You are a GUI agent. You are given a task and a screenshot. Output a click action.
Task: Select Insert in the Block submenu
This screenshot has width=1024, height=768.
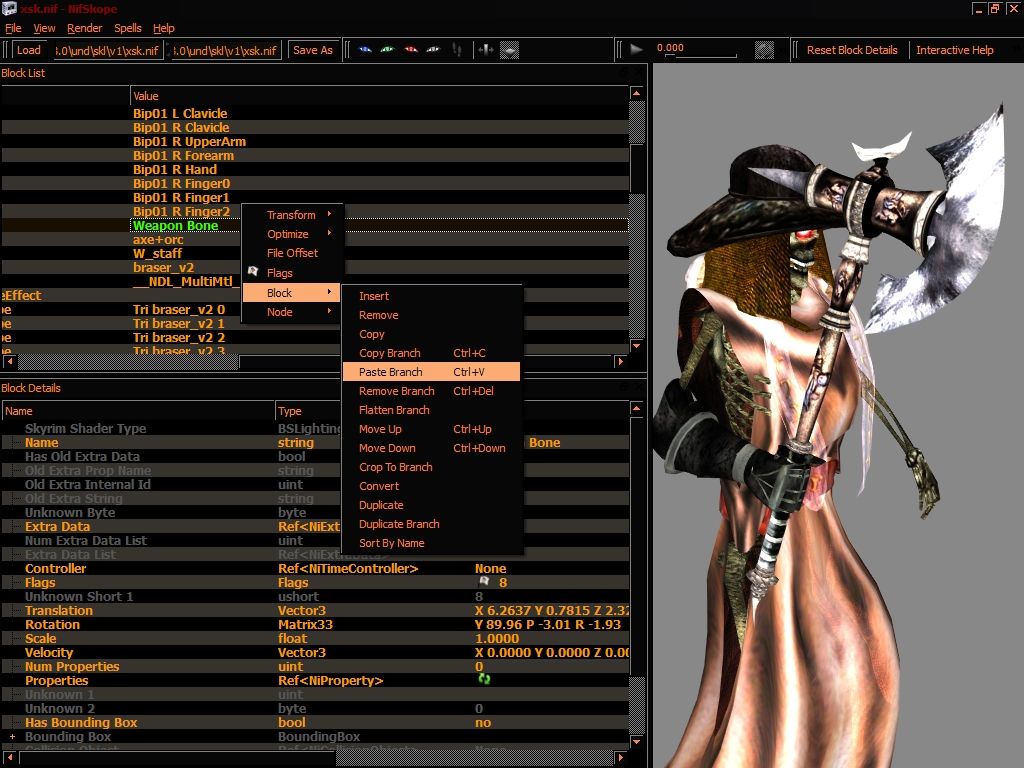431,296
